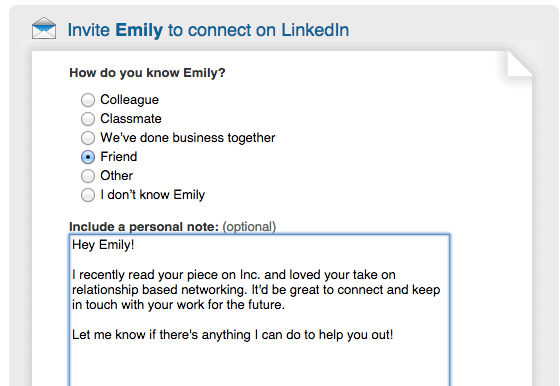Choose the Classmate radio option
The width and height of the screenshot is (560, 386).
pos(88,119)
